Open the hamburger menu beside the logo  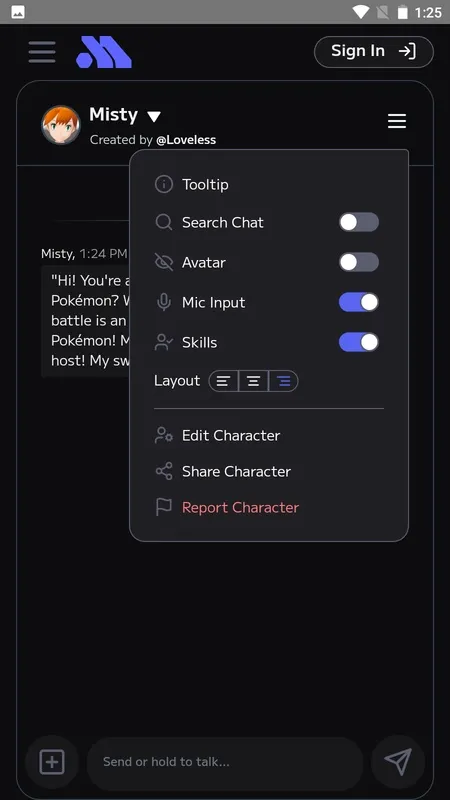click(x=42, y=52)
